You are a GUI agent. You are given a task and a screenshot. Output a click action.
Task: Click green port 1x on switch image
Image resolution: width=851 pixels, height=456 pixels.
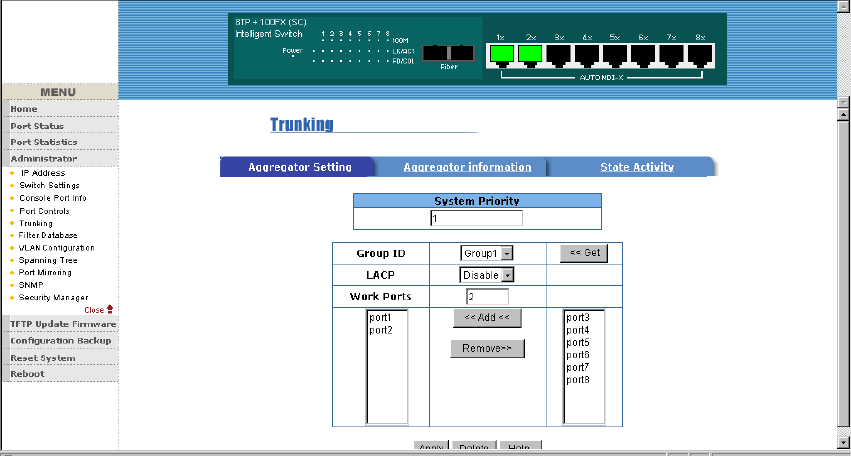(x=502, y=54)
